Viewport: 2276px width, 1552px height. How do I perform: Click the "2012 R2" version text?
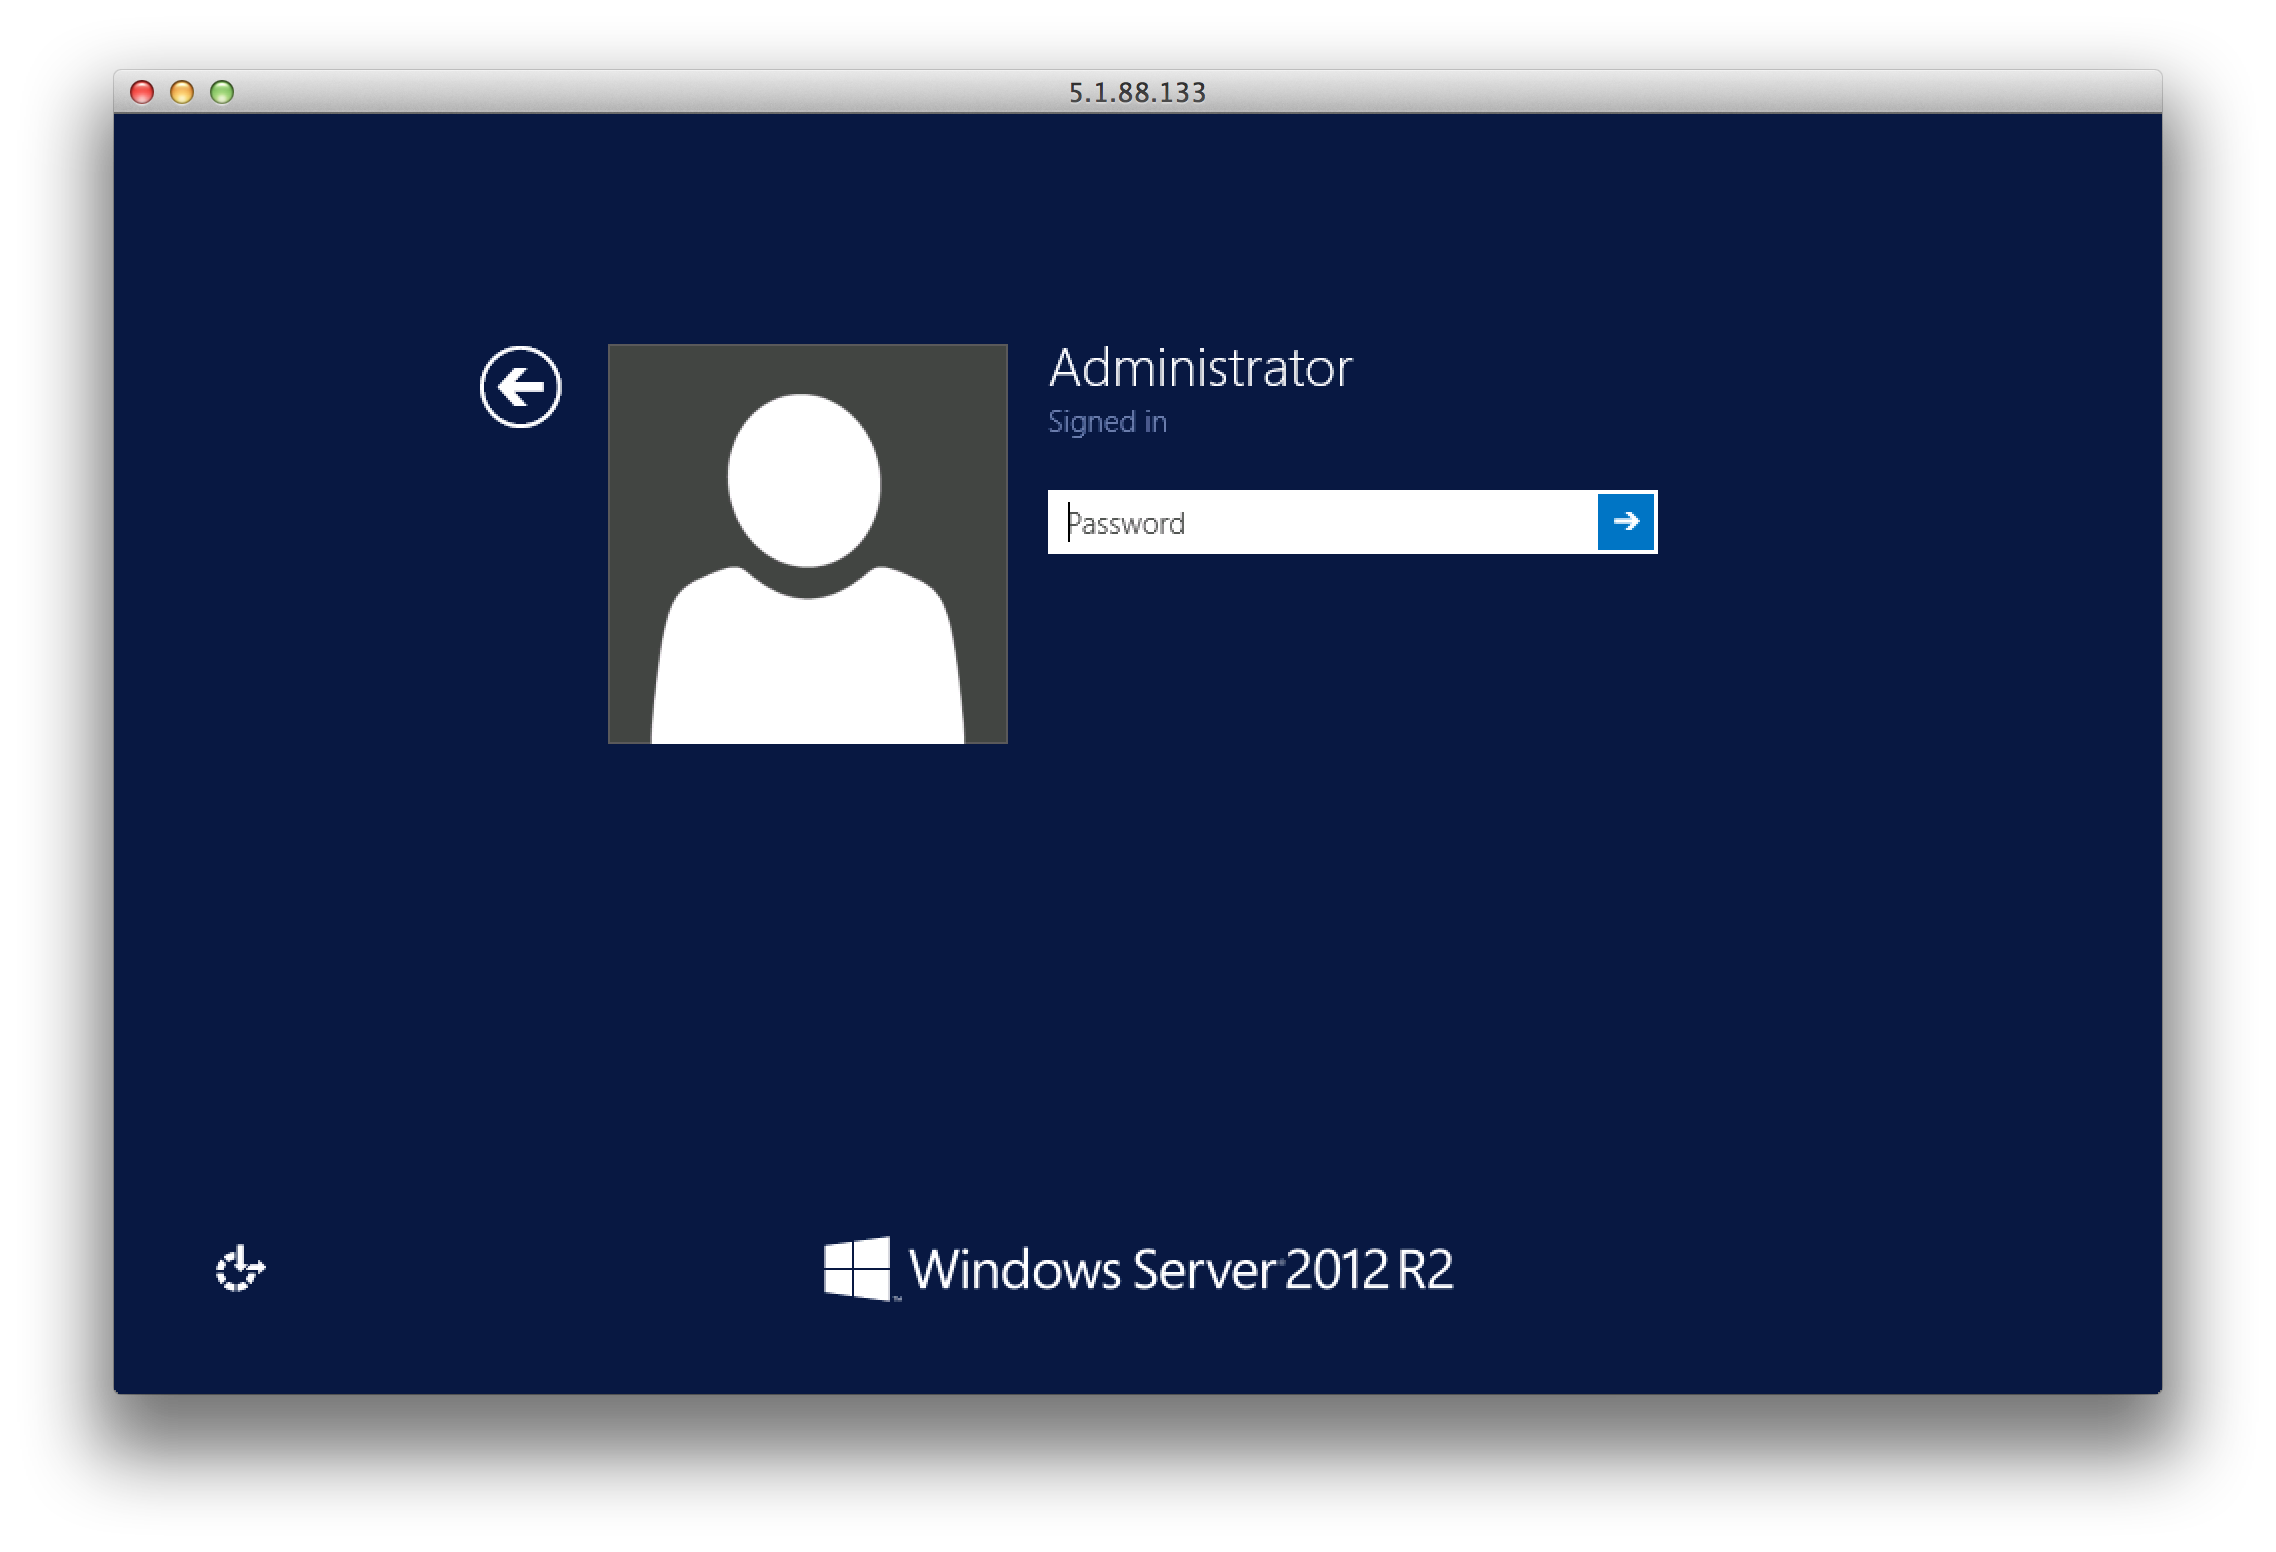[1368, 1270]
